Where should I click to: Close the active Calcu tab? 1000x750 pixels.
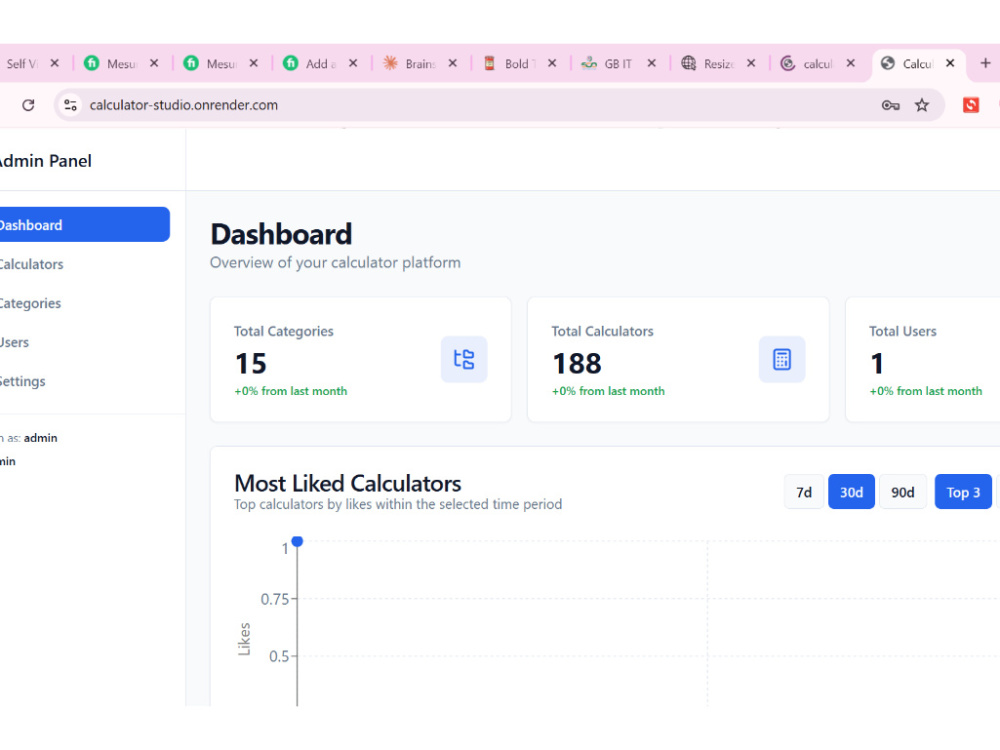[x=950, y=63]
